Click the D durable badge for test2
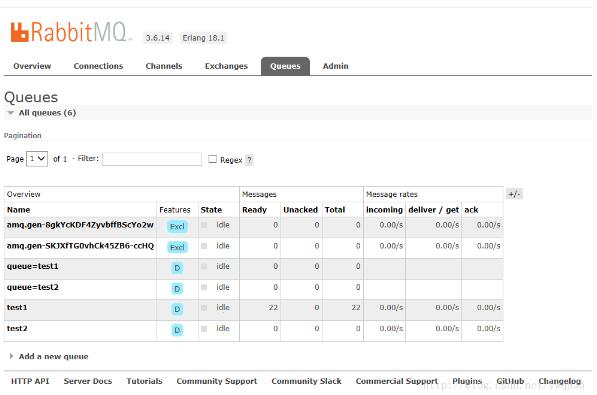Viewport: 597px width, 395px height. 177,330
